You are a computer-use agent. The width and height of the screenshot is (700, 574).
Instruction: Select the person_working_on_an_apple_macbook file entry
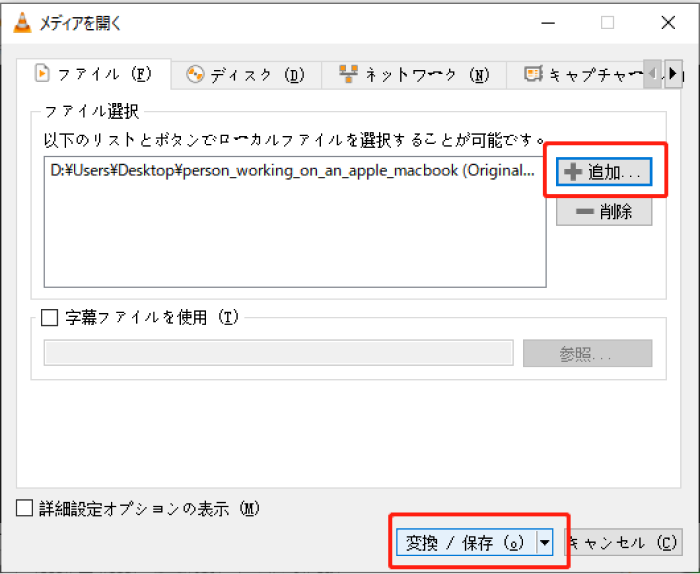pyautogui.click(x=292, y=171)
